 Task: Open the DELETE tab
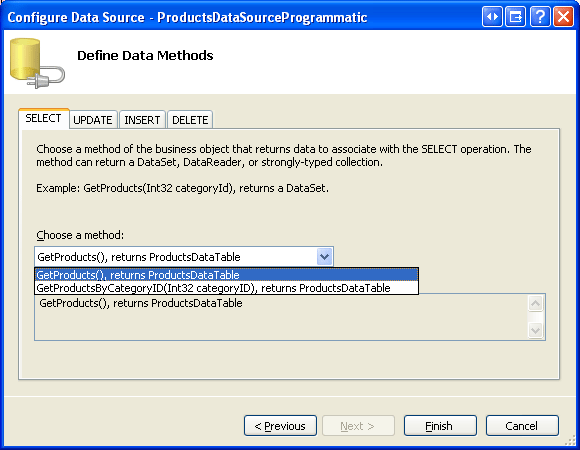click(190, 120)
